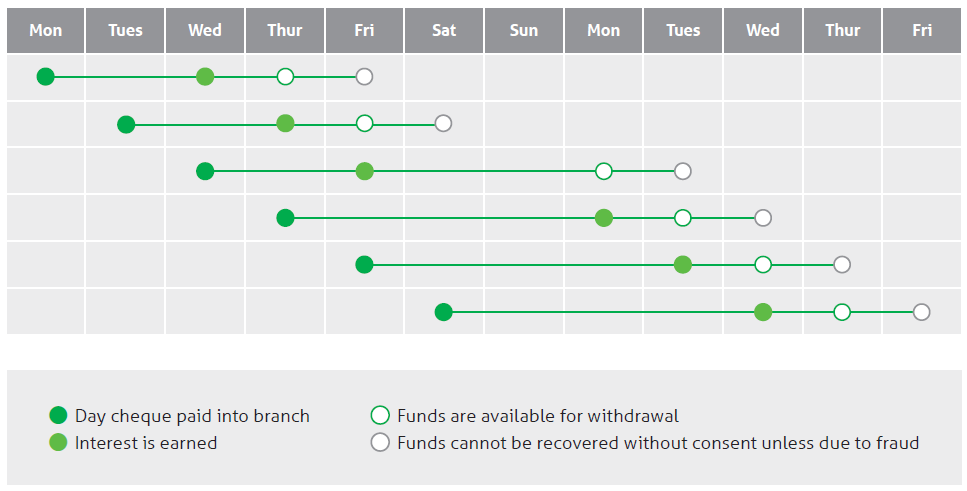Click the 'Funds are available for withdrawal' legend circle
This screenshot has height=491, width=967.
[380, 416]
